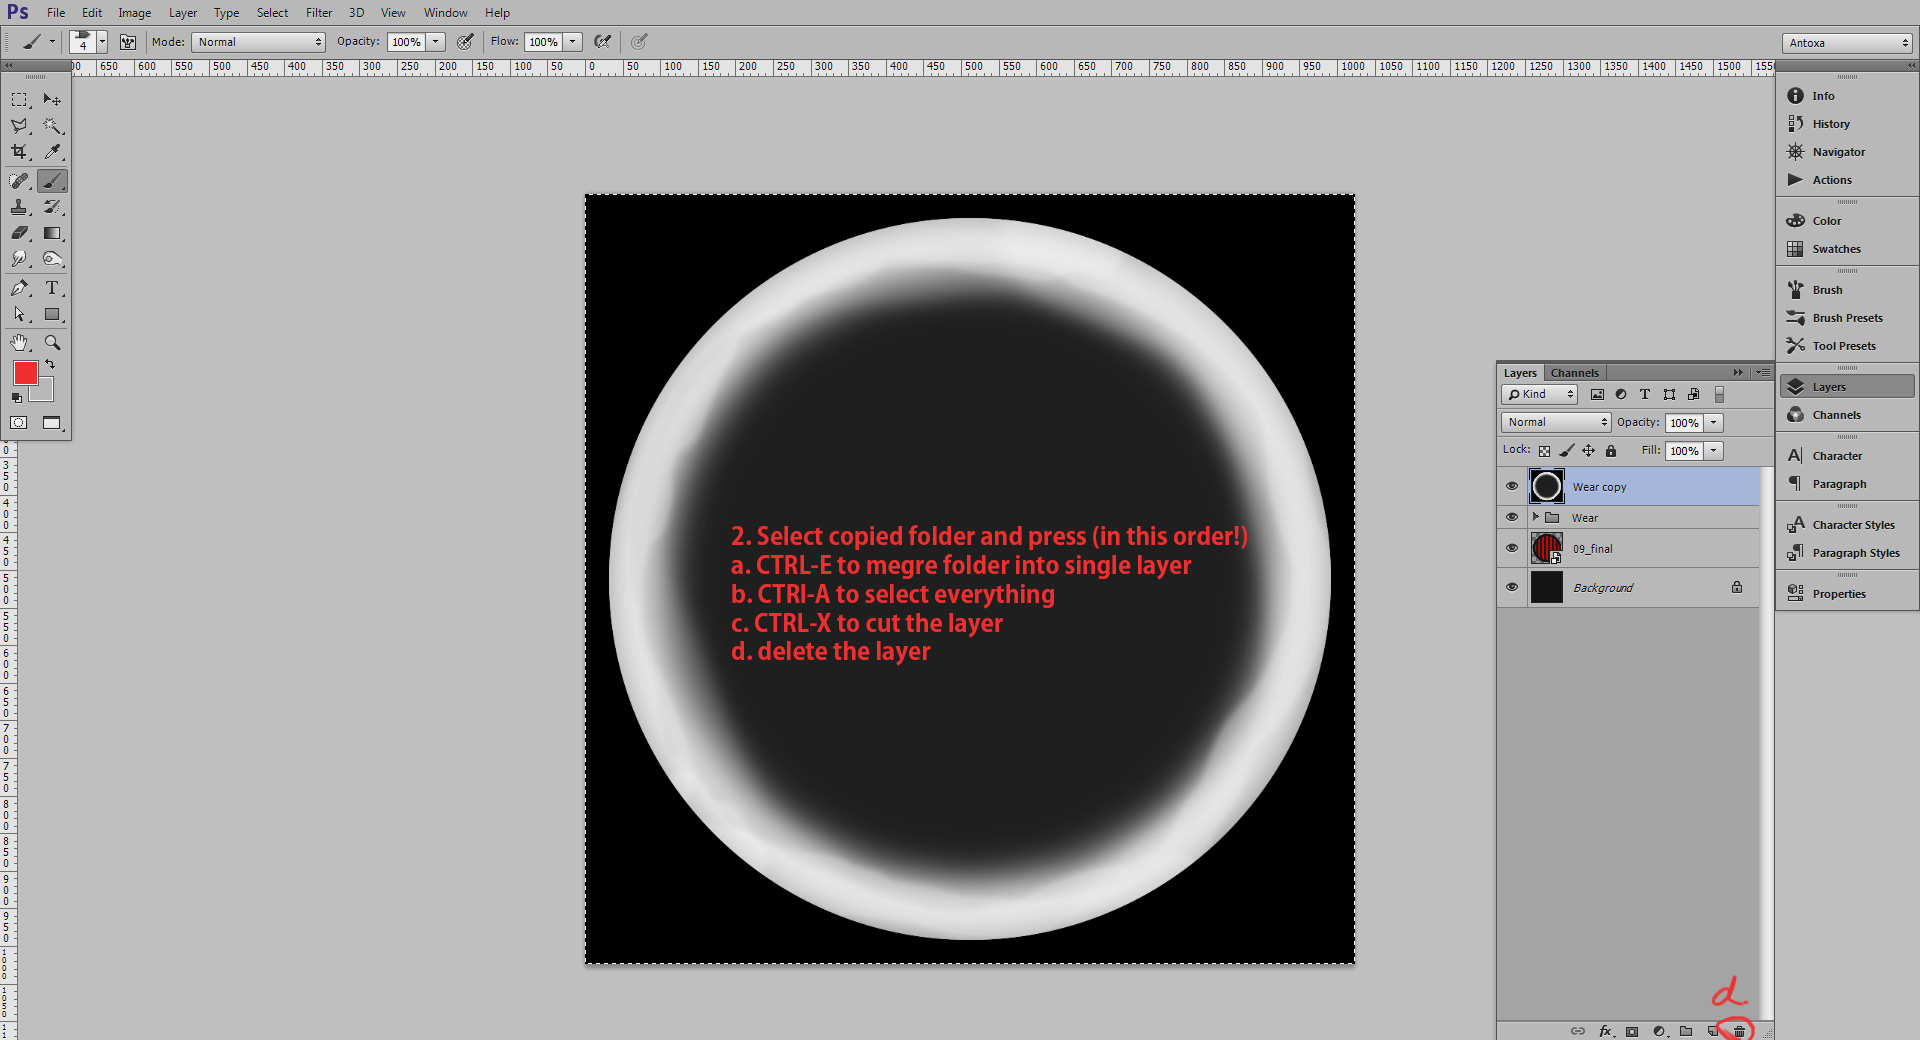Image resolution: width=1920 pixels, height=1040 pixels.
Task: Open the Brush Preset picker arrow
Action: click(x=102, y=42)
